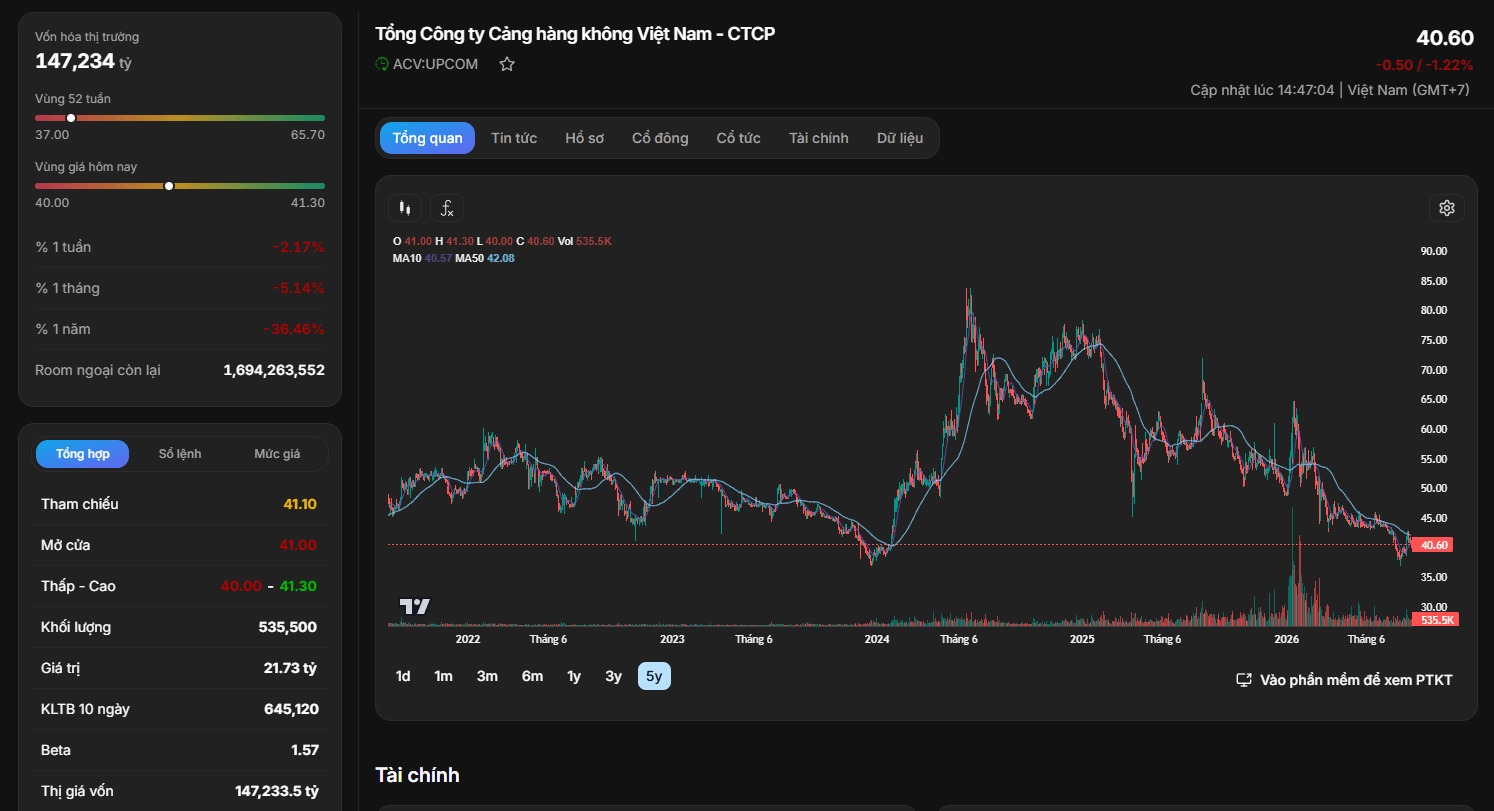Open the Tin tức tab
The image size is (1494, 811).
click(x=514, y=138)
